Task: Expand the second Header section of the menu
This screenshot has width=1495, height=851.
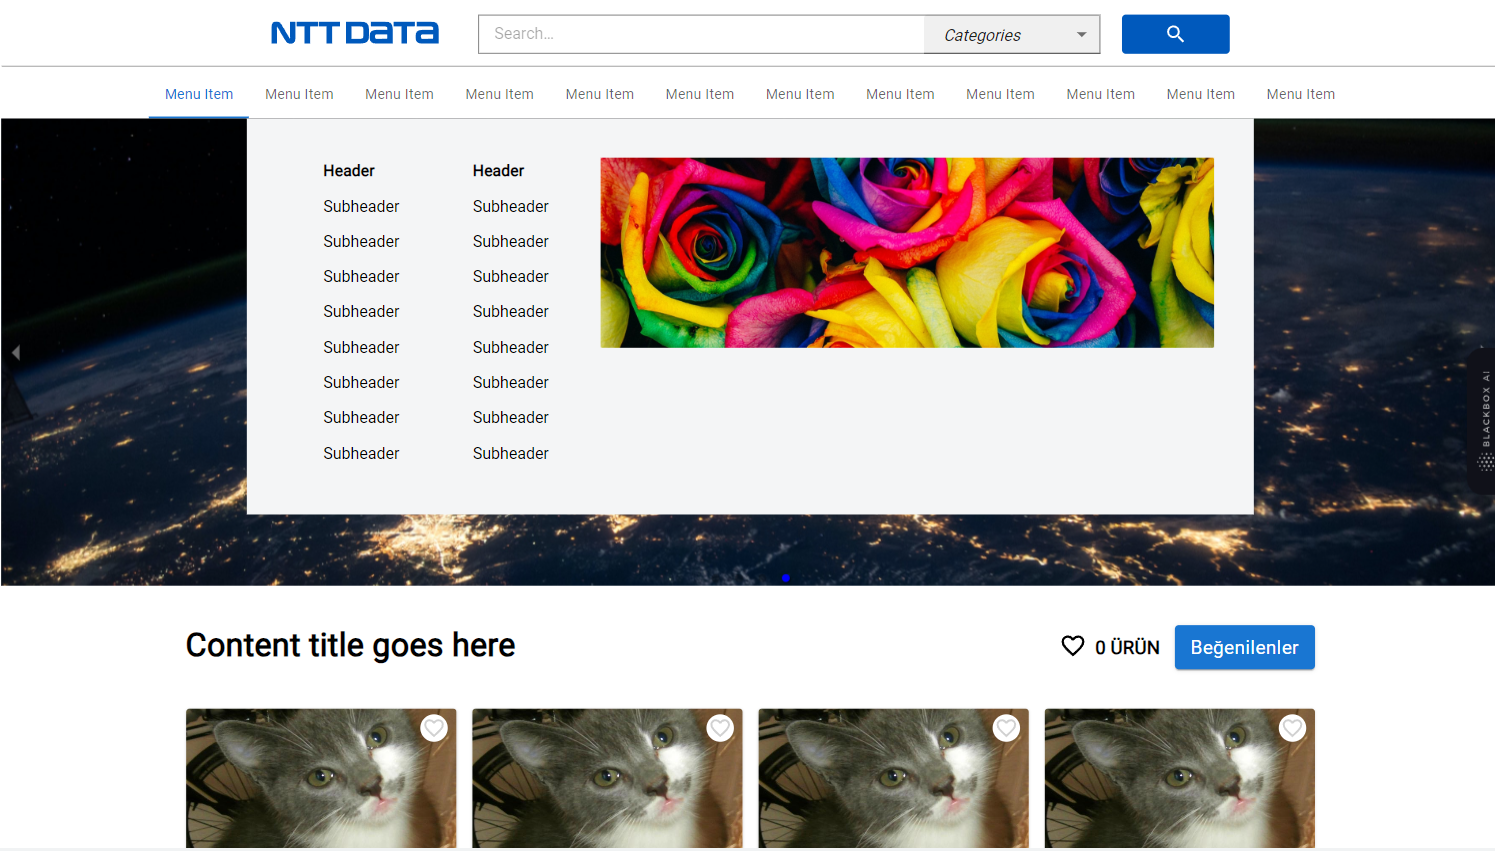Action: pos(498,171)
